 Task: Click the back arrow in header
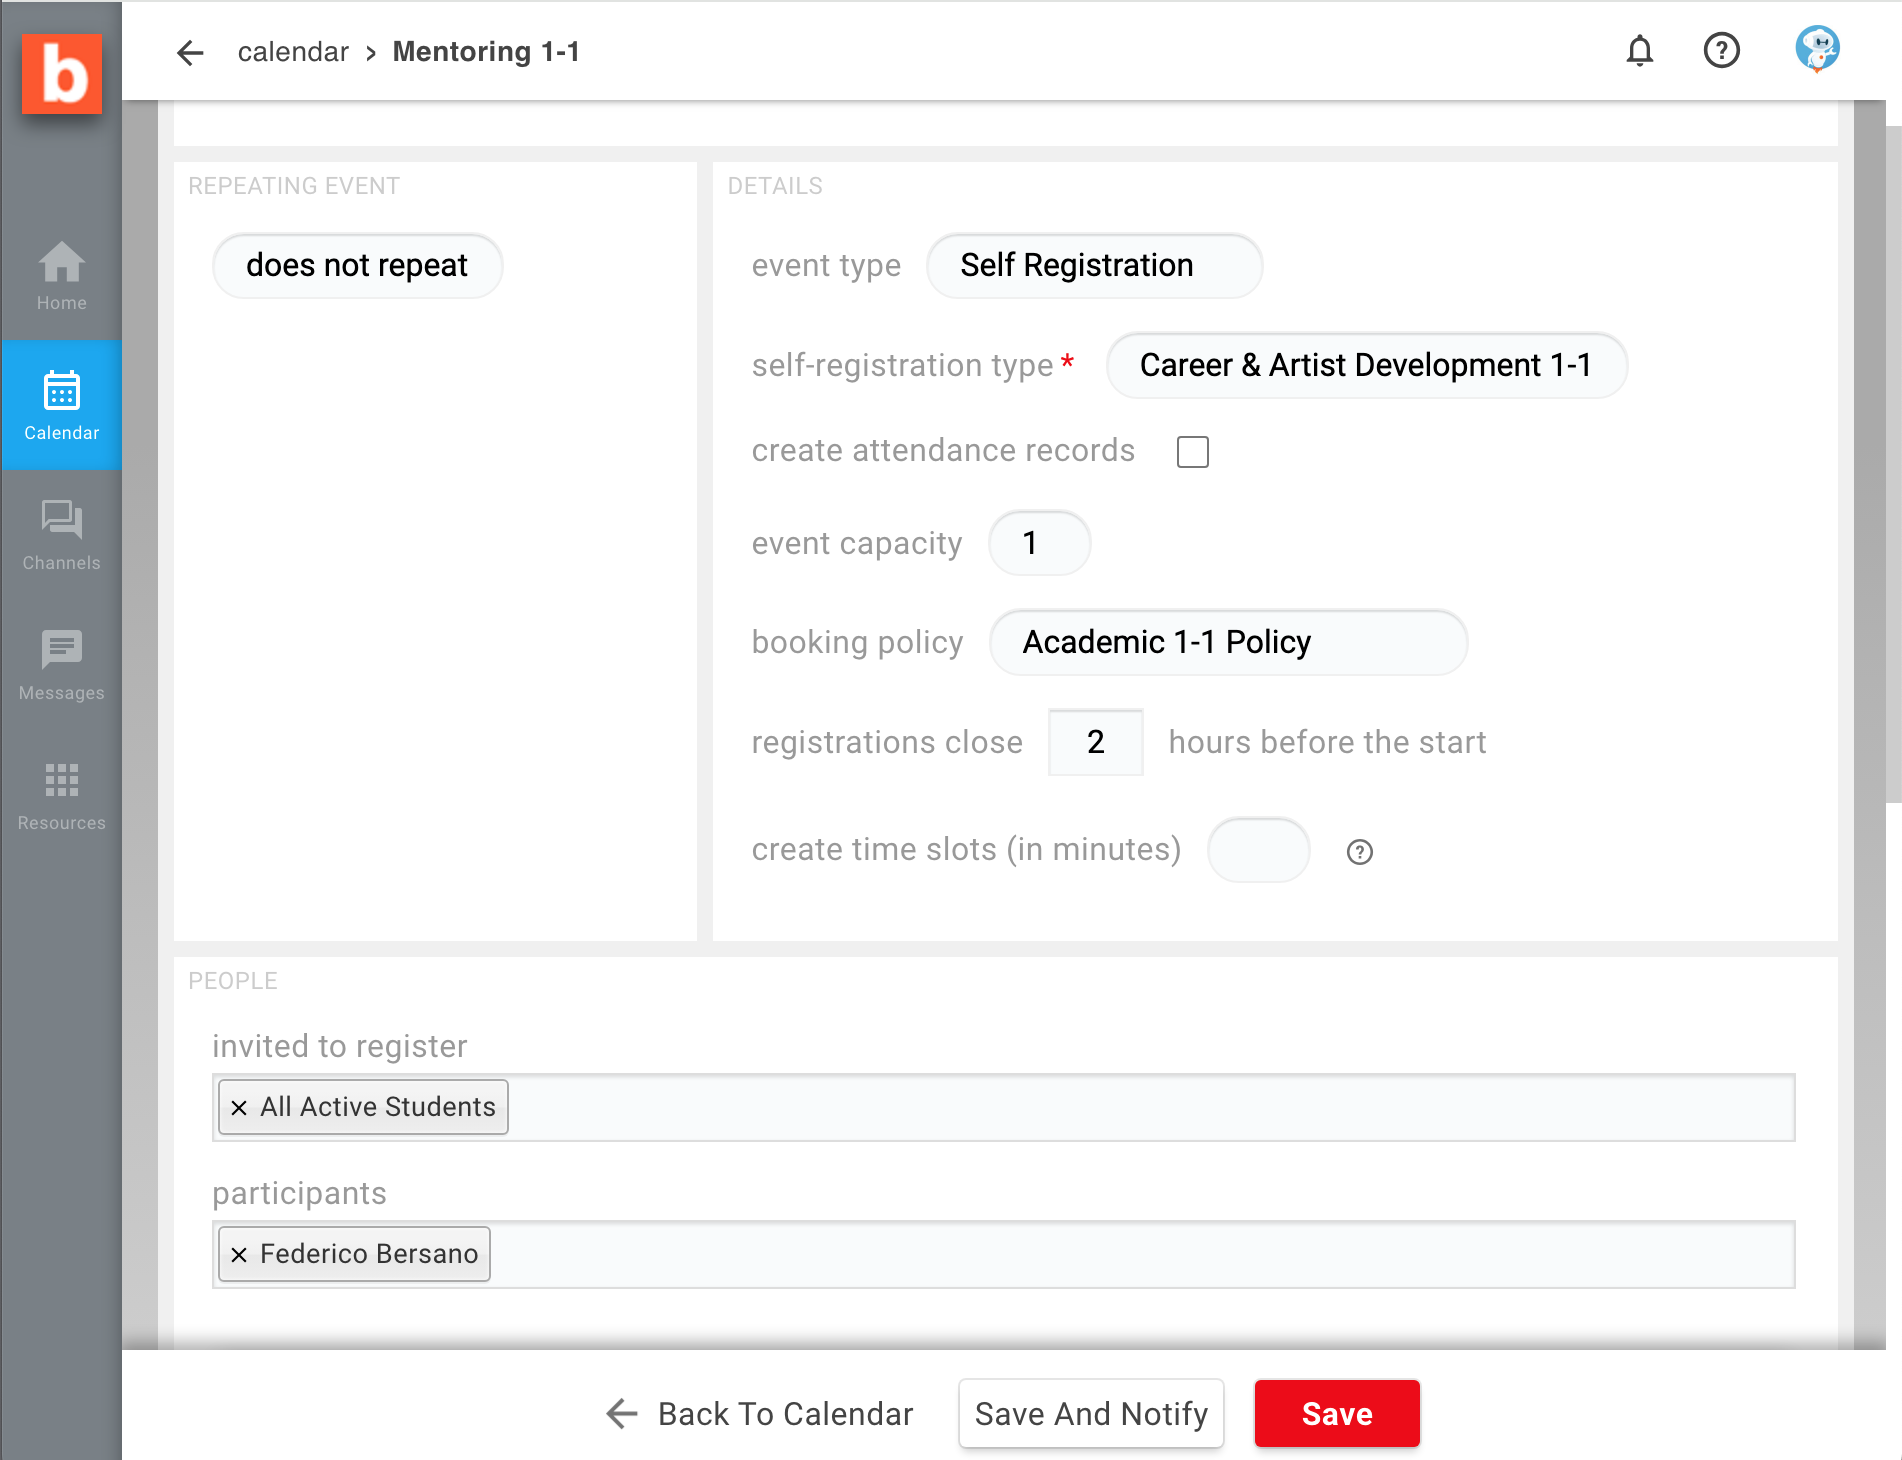(x=190, y=52)
